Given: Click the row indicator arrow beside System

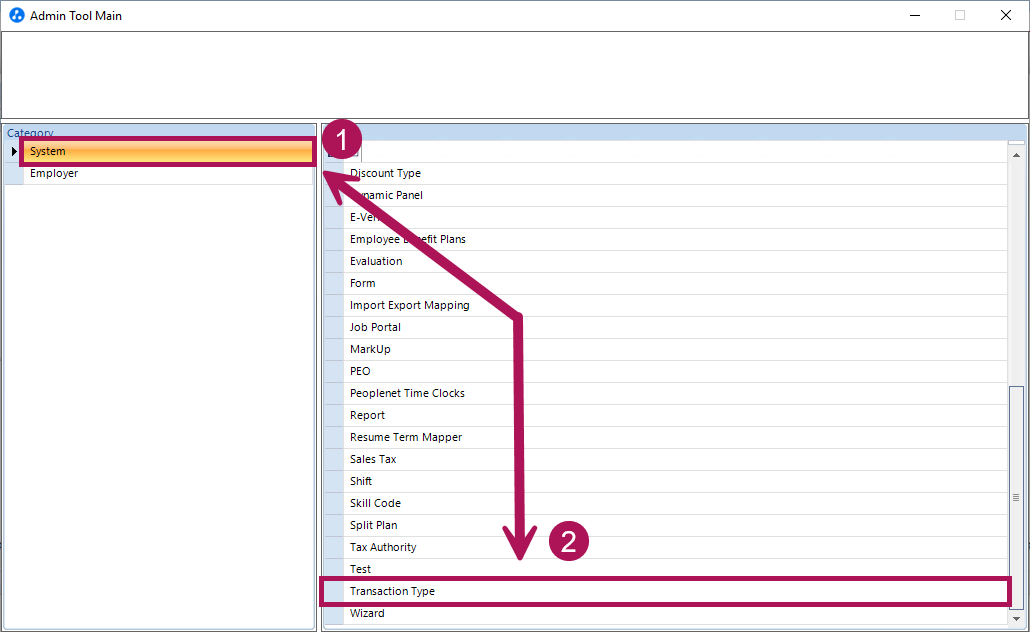Looking at the screenshot, I should [14, 151].
